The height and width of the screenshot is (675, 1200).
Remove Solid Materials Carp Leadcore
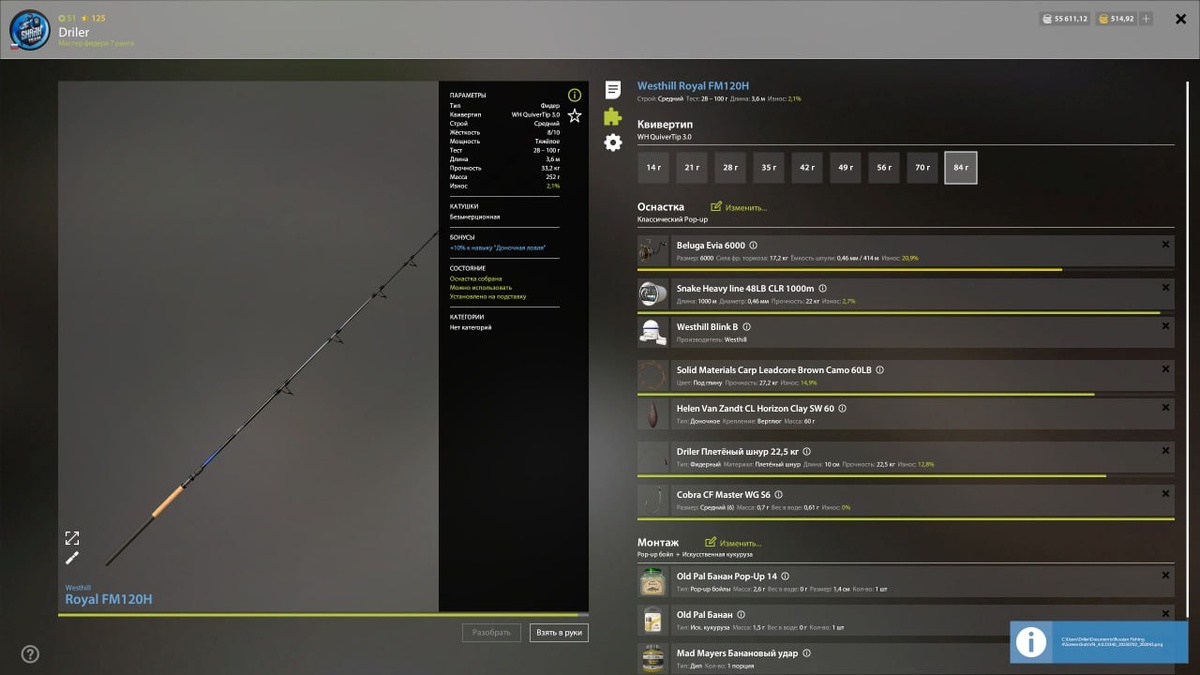tap(1165, 370)
